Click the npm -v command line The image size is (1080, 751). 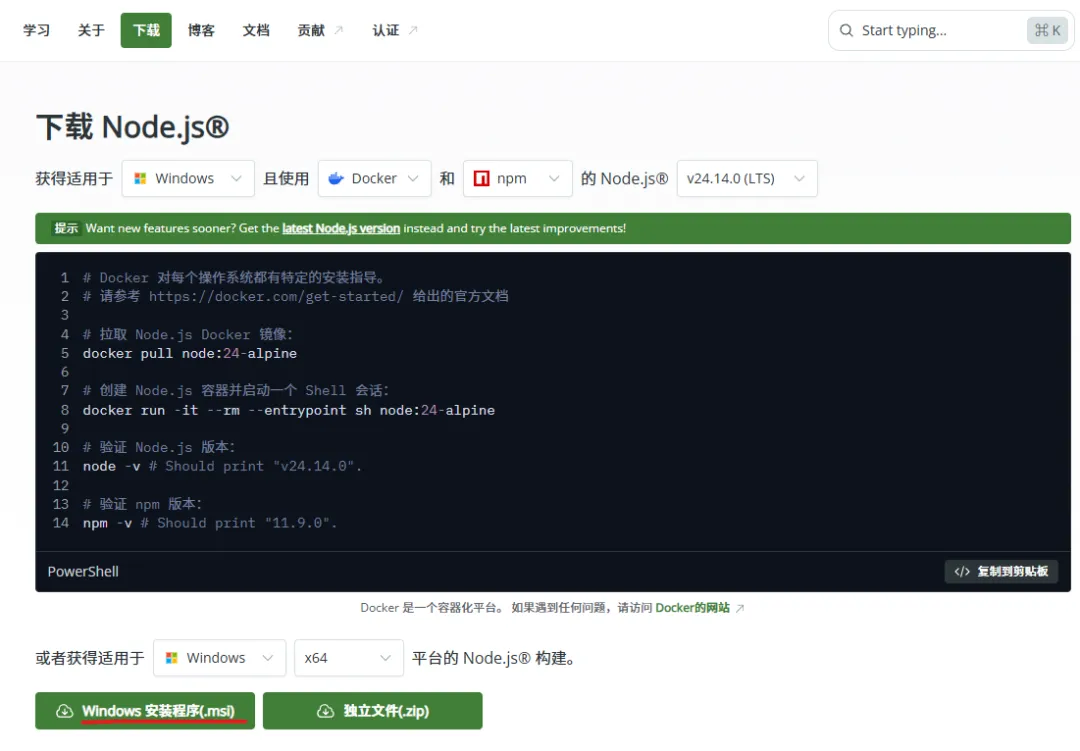click(210, 523)
